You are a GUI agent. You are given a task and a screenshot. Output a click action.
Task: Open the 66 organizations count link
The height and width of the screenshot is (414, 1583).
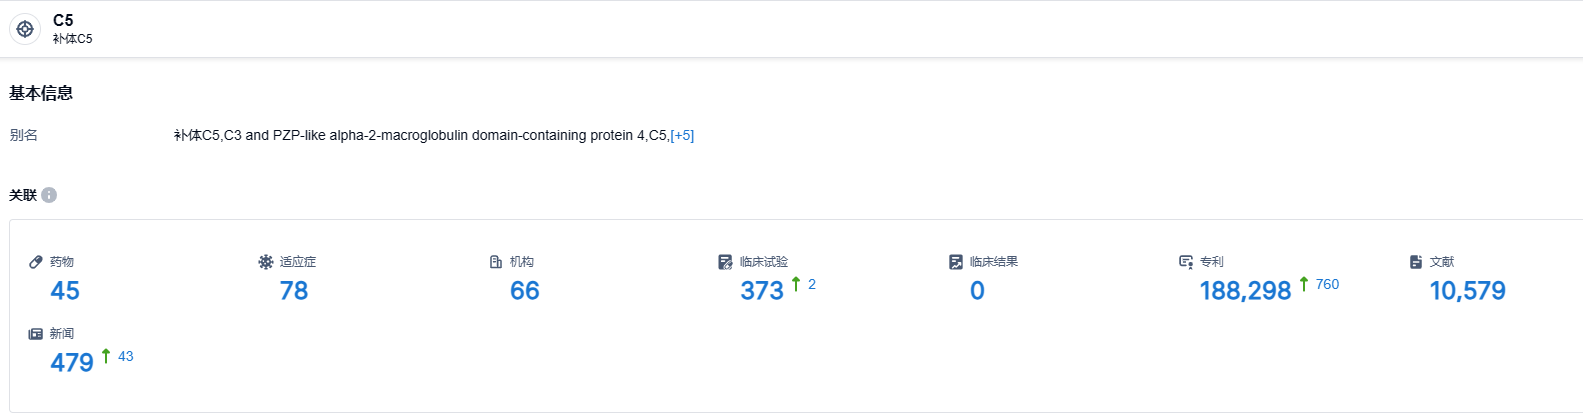point(525,291)
